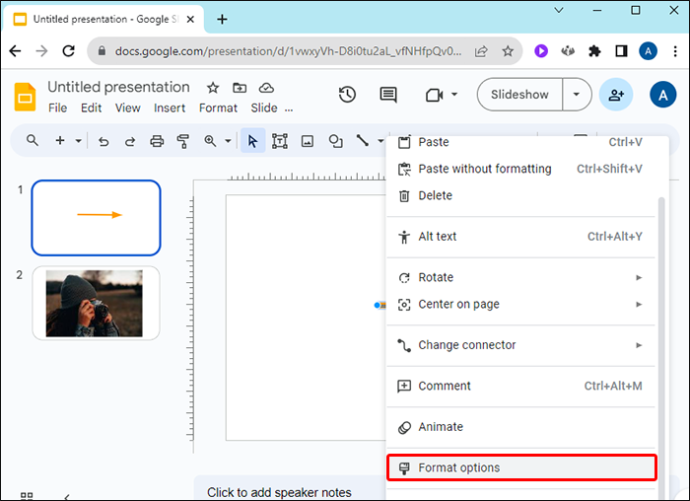This screenshot has width=690, height=501.
Task: Click the insert image toolbar icon
Action: pyautogui.click(x=307, y=141)
